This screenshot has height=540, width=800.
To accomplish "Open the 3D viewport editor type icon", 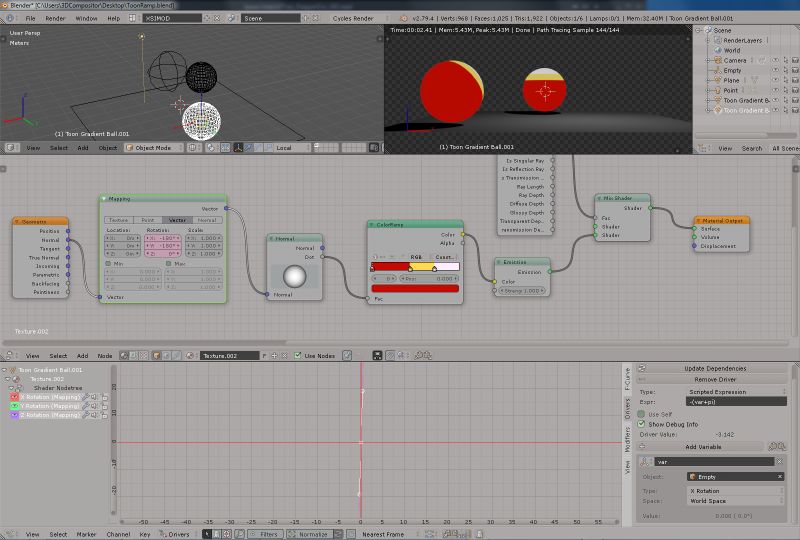I will [x=10, y=148].
